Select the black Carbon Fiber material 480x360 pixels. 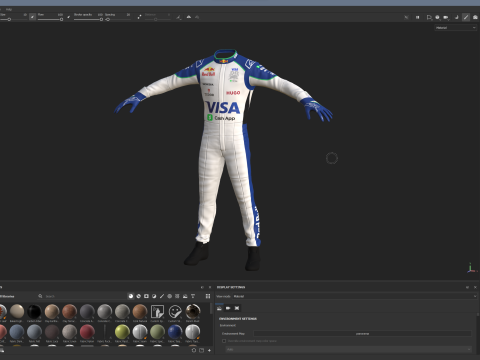(34, 312)
